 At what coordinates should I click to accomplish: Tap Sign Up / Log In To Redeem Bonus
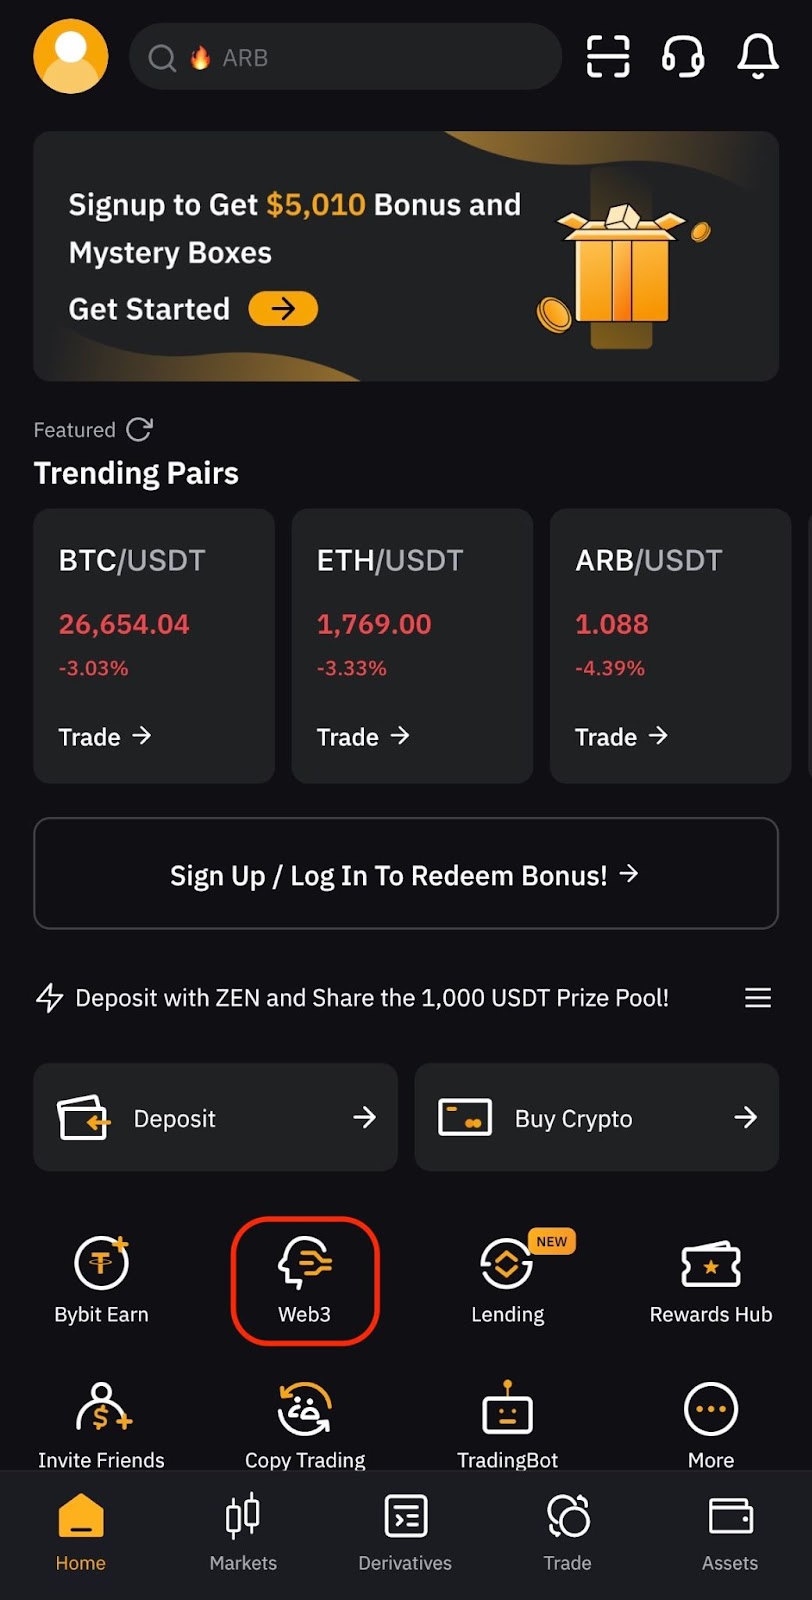(x=406, y=873)
